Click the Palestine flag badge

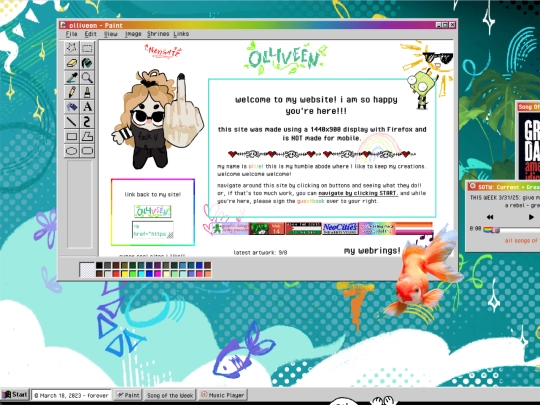click(303, 228)
